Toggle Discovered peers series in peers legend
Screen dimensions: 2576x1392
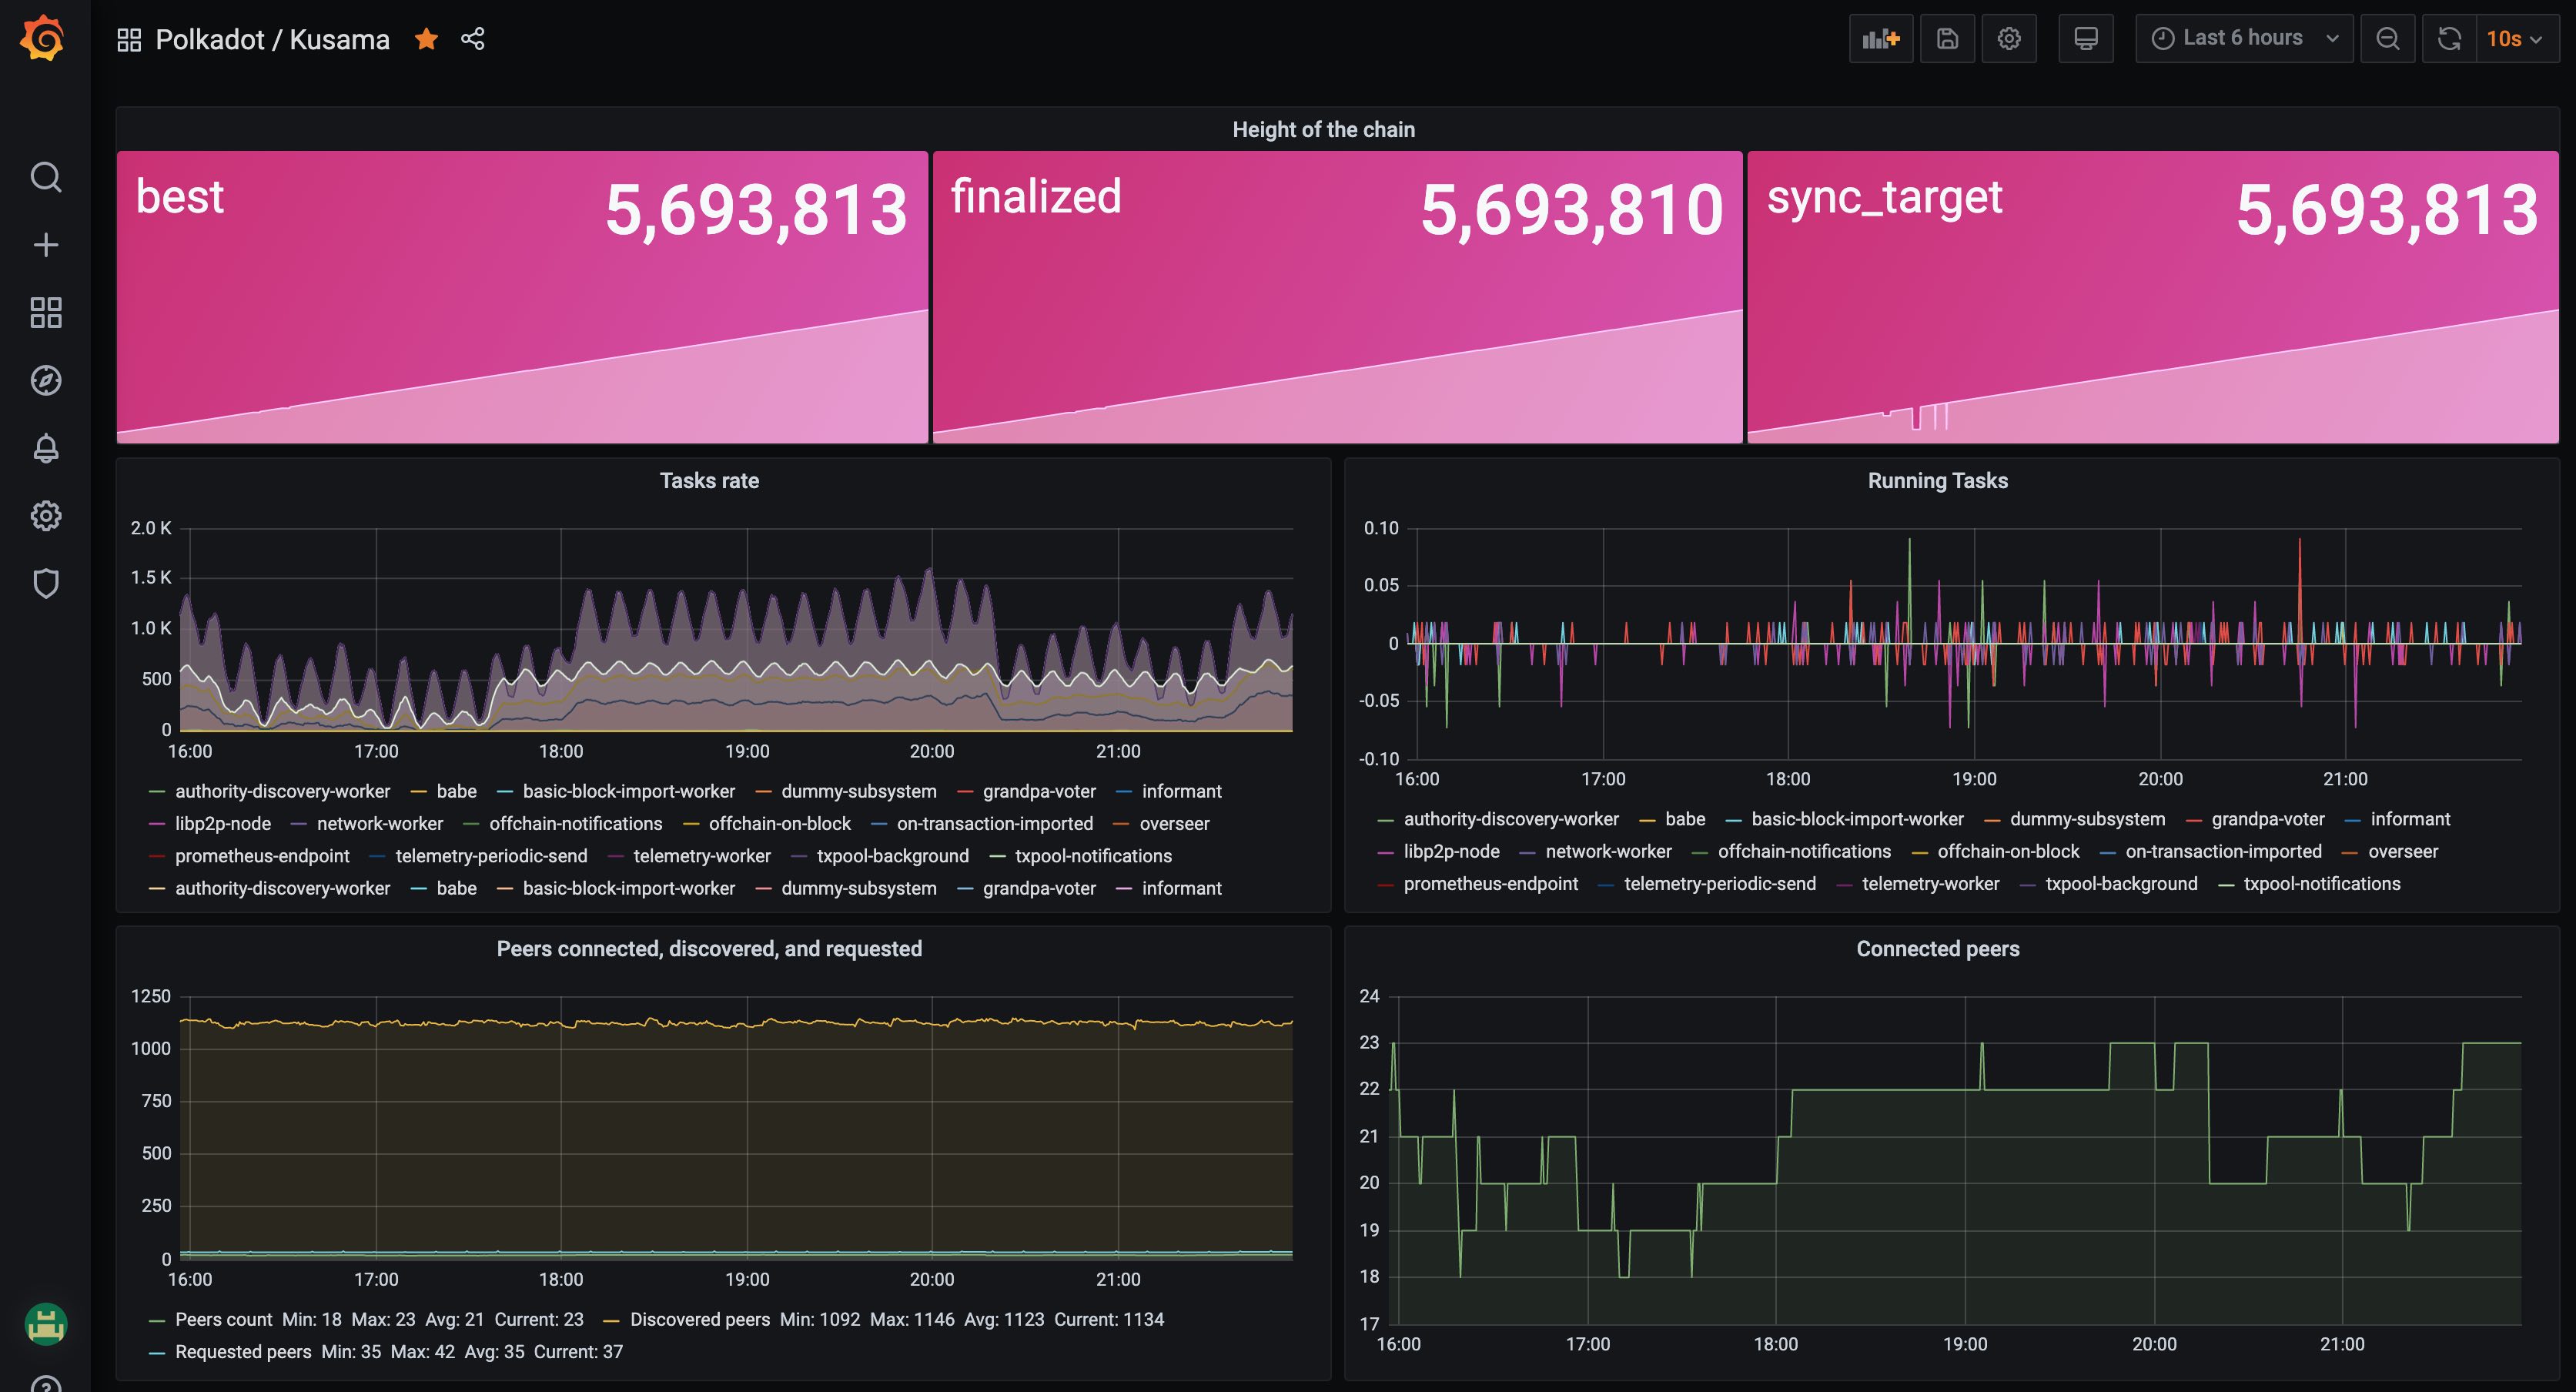699,1319
